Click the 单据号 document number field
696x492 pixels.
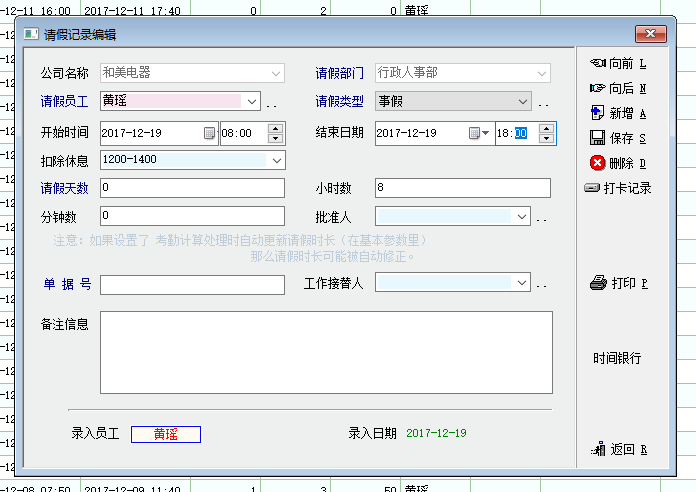[192, 285]
